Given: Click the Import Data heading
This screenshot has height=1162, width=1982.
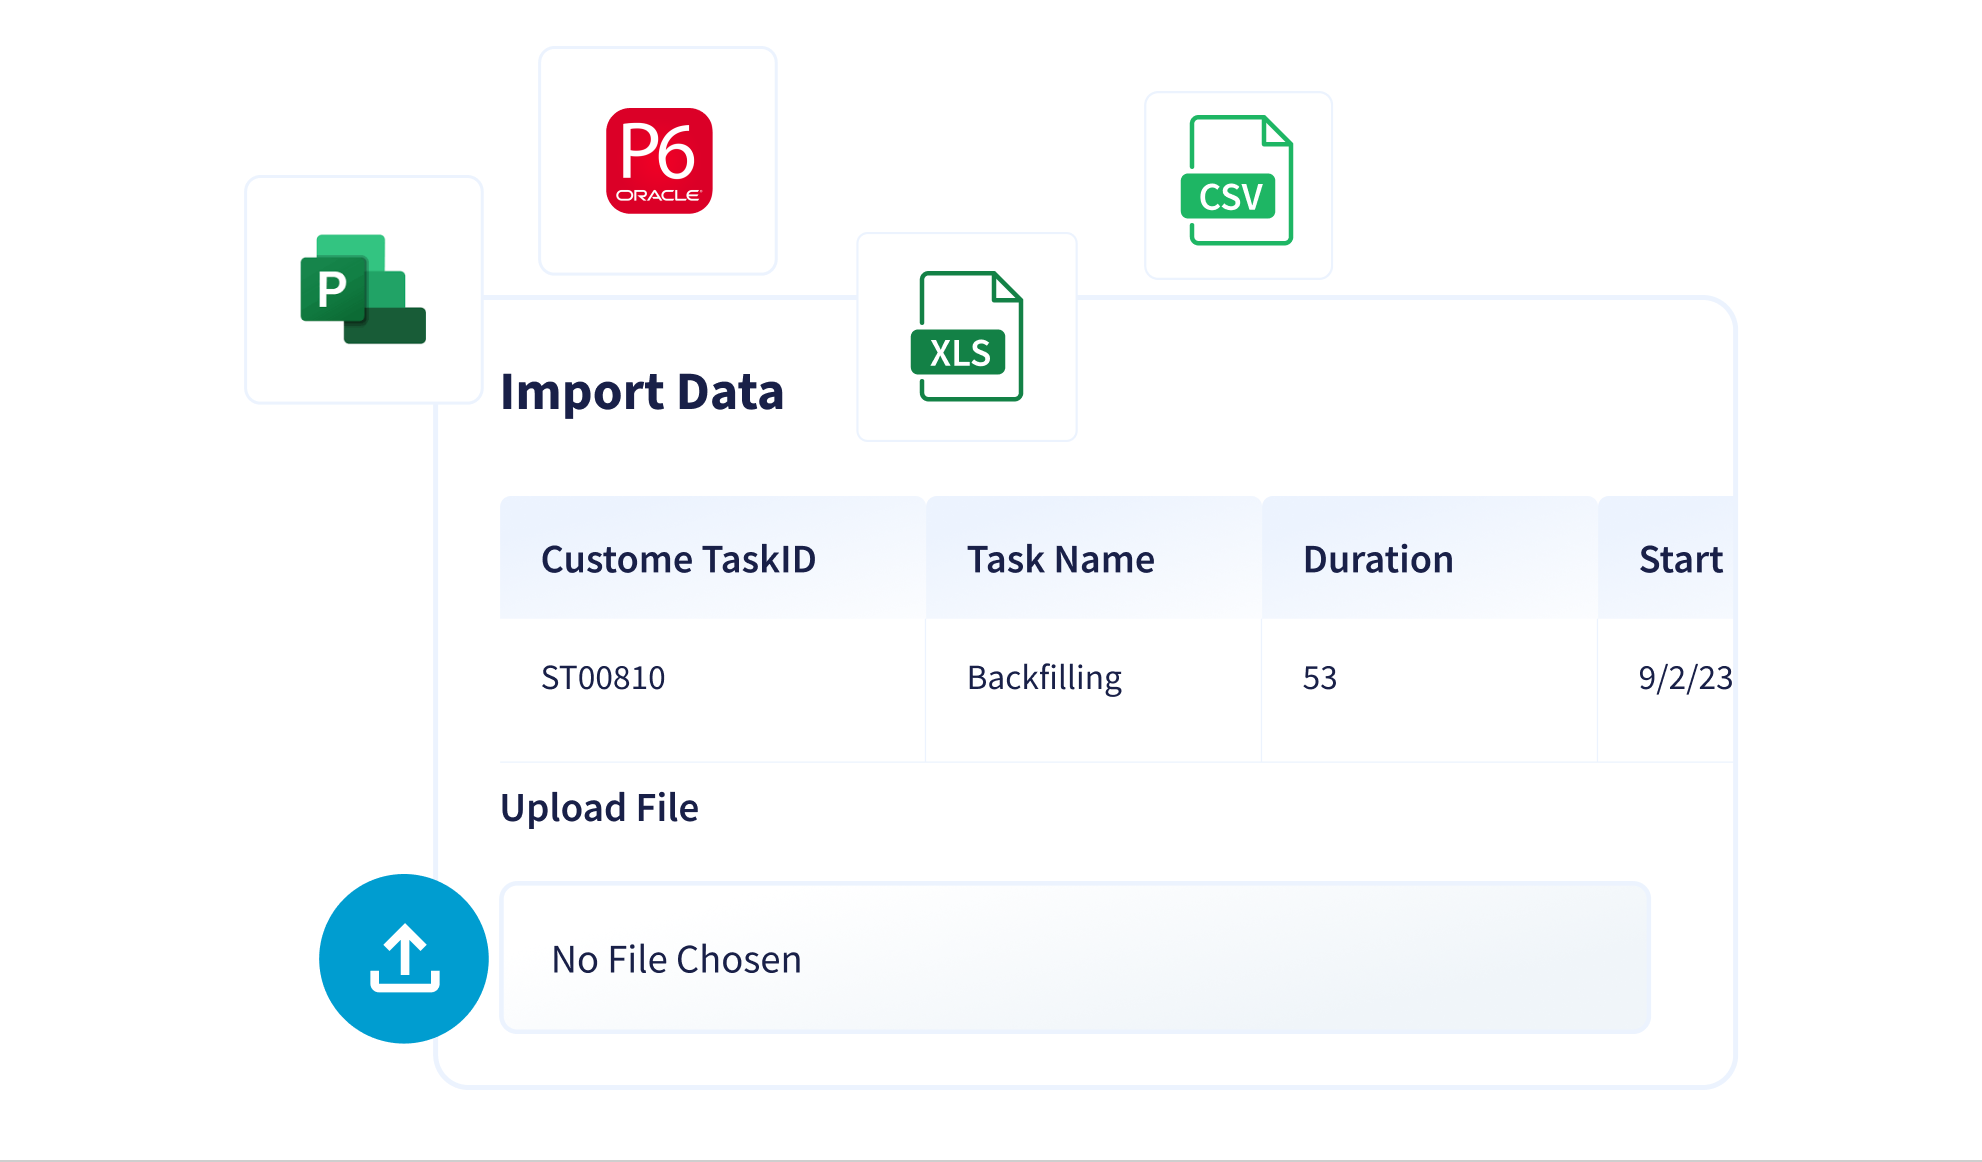Looking at the screenshot, I should point(641,391).
